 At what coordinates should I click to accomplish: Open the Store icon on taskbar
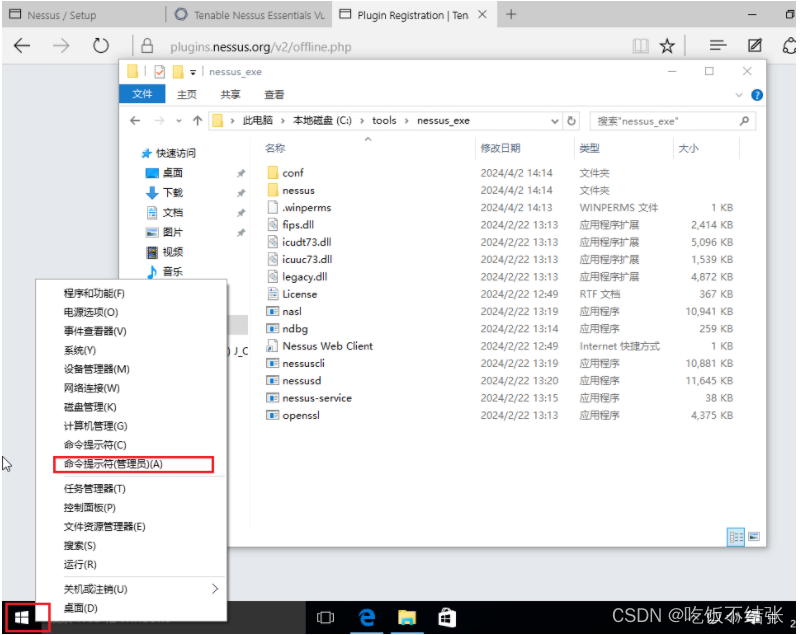coord(447,618)
